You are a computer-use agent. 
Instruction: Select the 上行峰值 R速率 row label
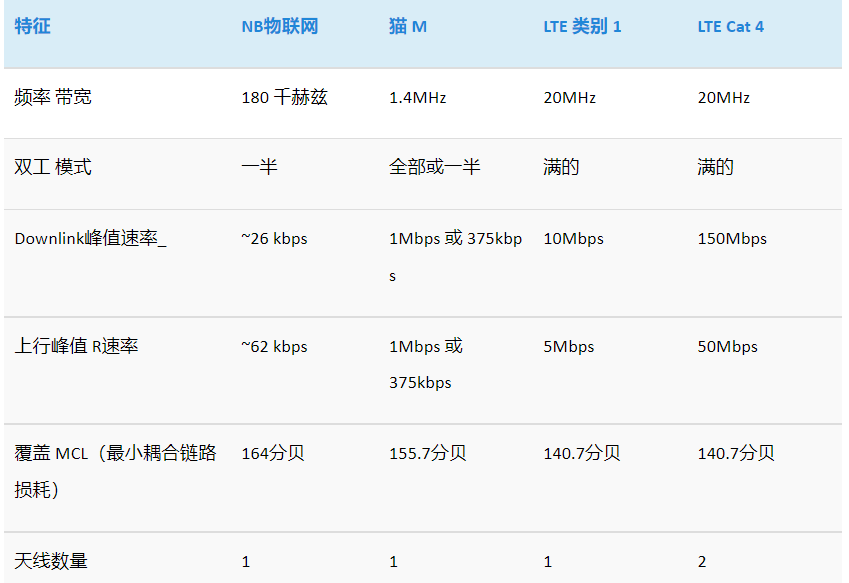click(x=76, y=346)
